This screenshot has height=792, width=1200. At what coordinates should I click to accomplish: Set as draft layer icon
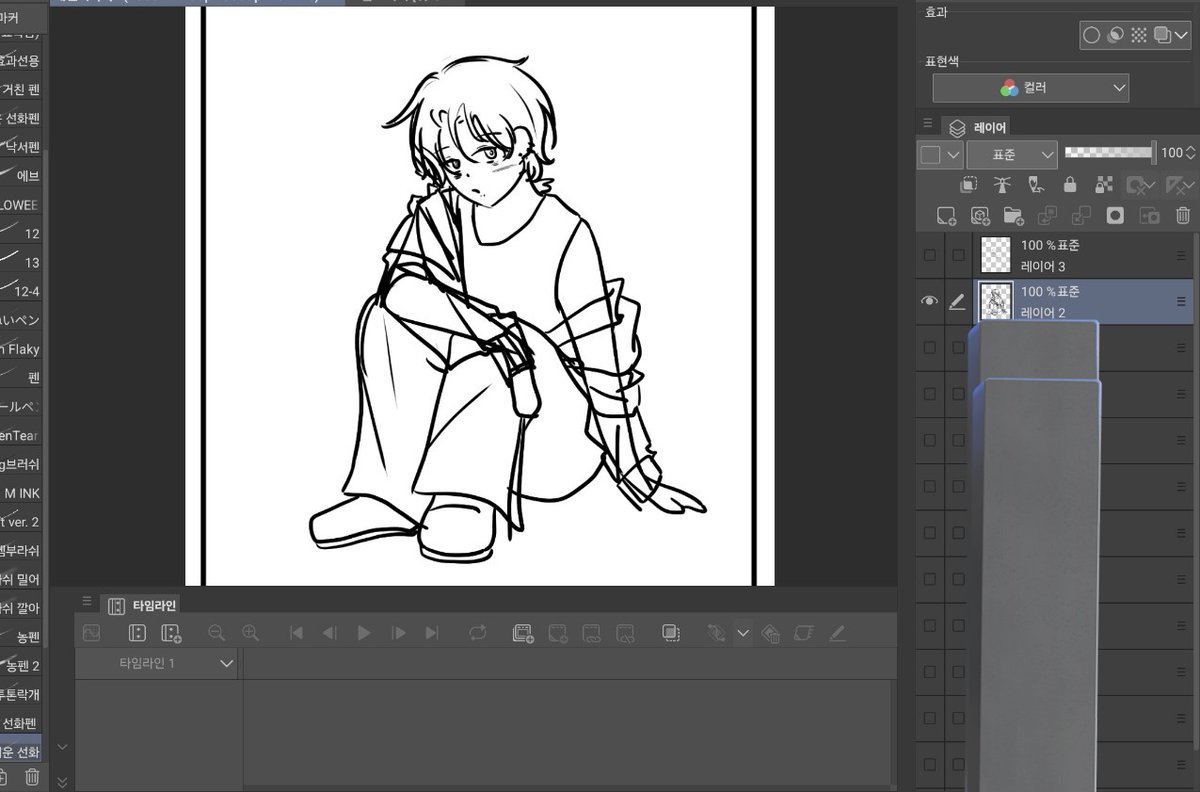(x=1036, y=185)
